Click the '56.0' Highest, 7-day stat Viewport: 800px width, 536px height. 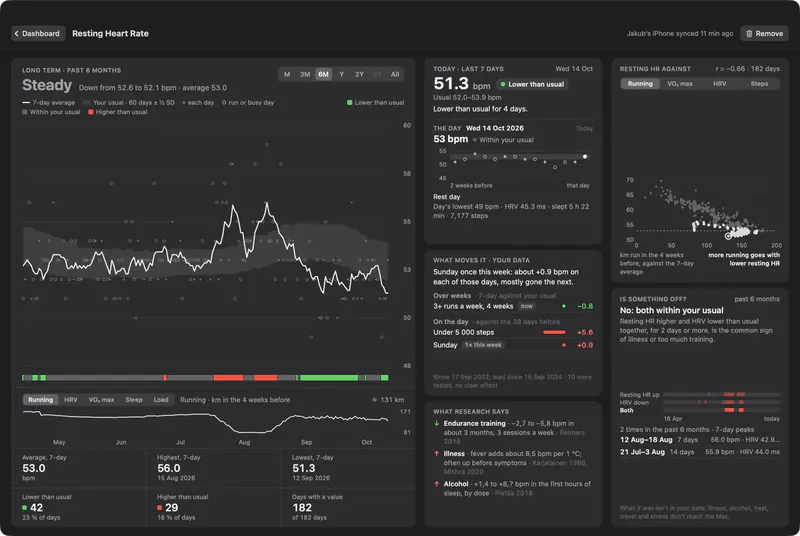pyautogui.click(x=168, y=468)
